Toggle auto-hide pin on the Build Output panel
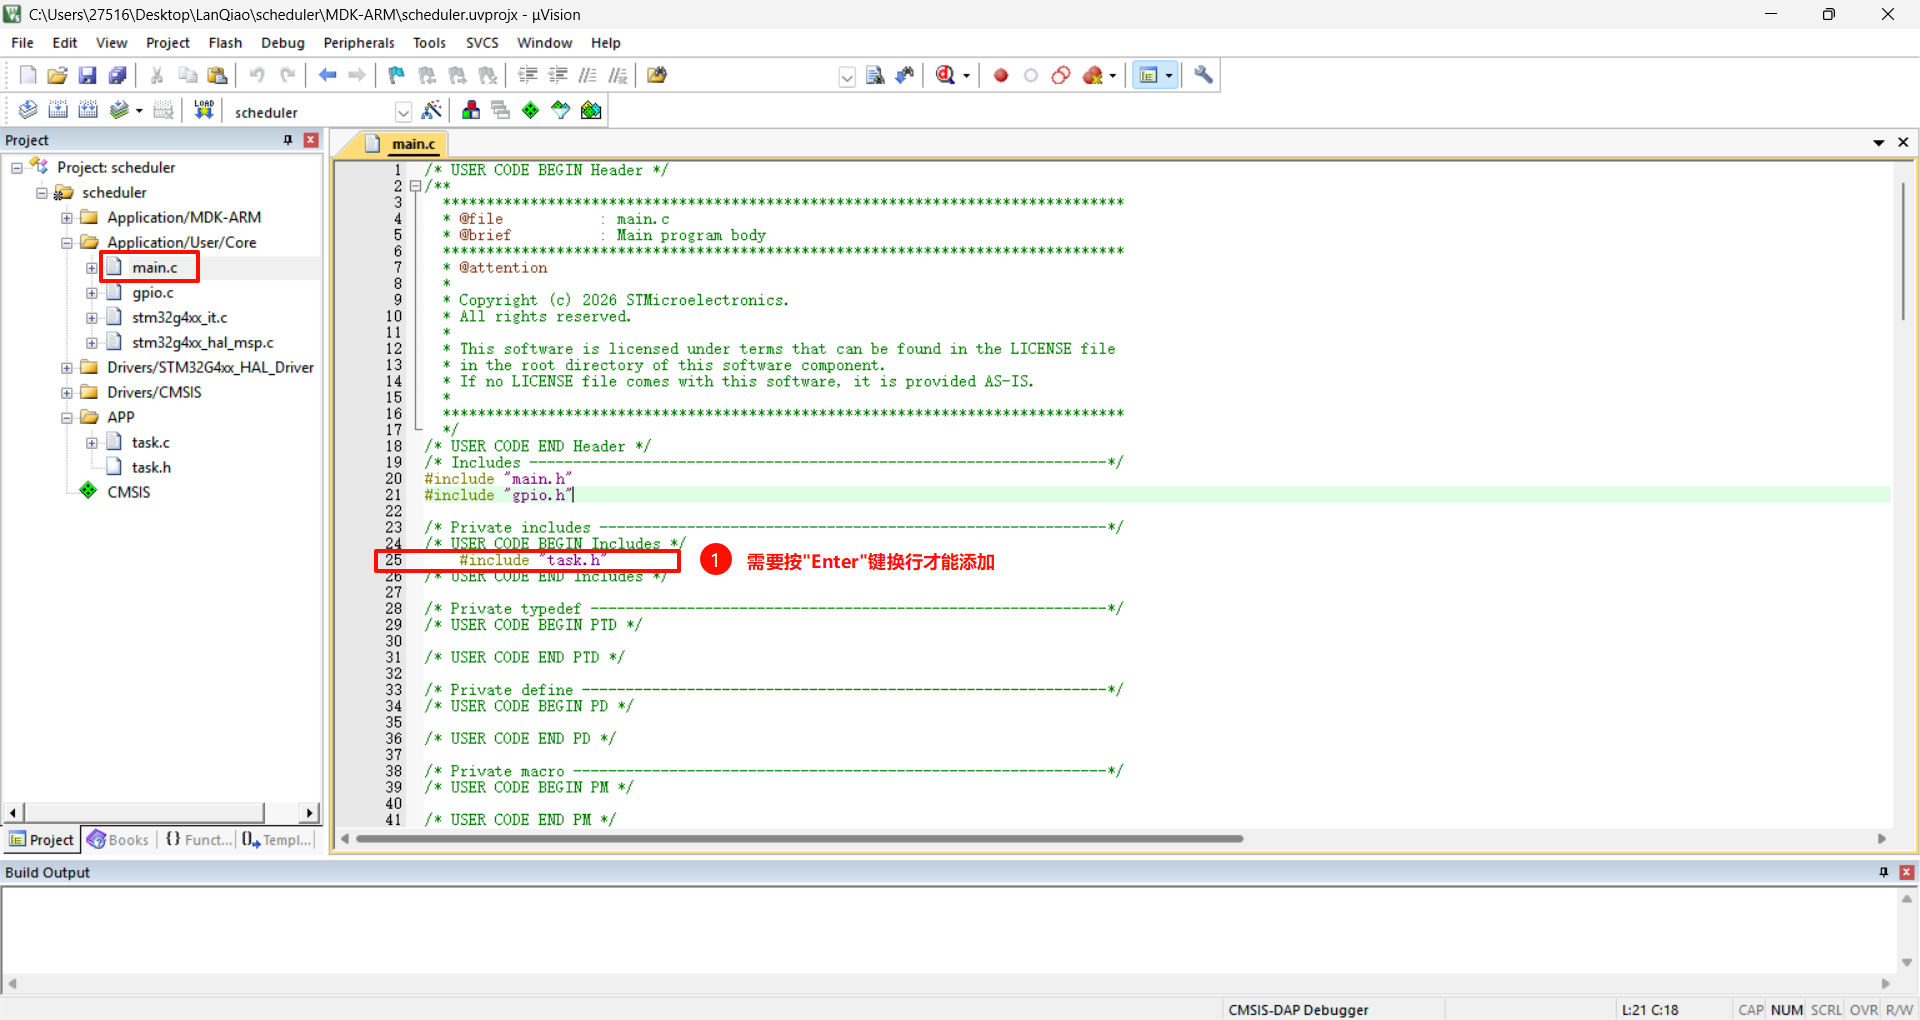1920x1020 pixels. 1884,872
